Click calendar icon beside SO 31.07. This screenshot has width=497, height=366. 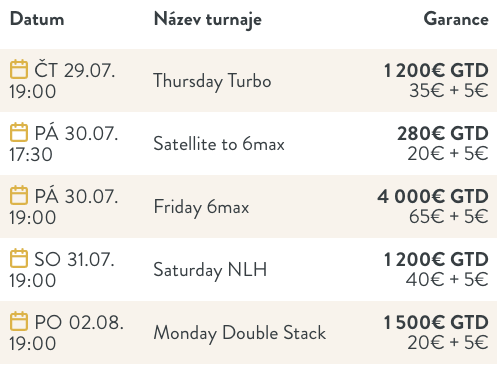[x=19, y=258]
